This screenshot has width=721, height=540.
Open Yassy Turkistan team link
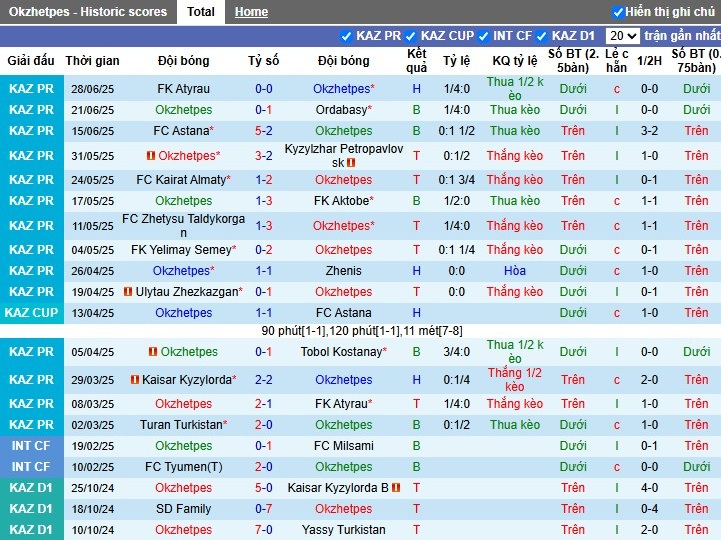[343, 530]
